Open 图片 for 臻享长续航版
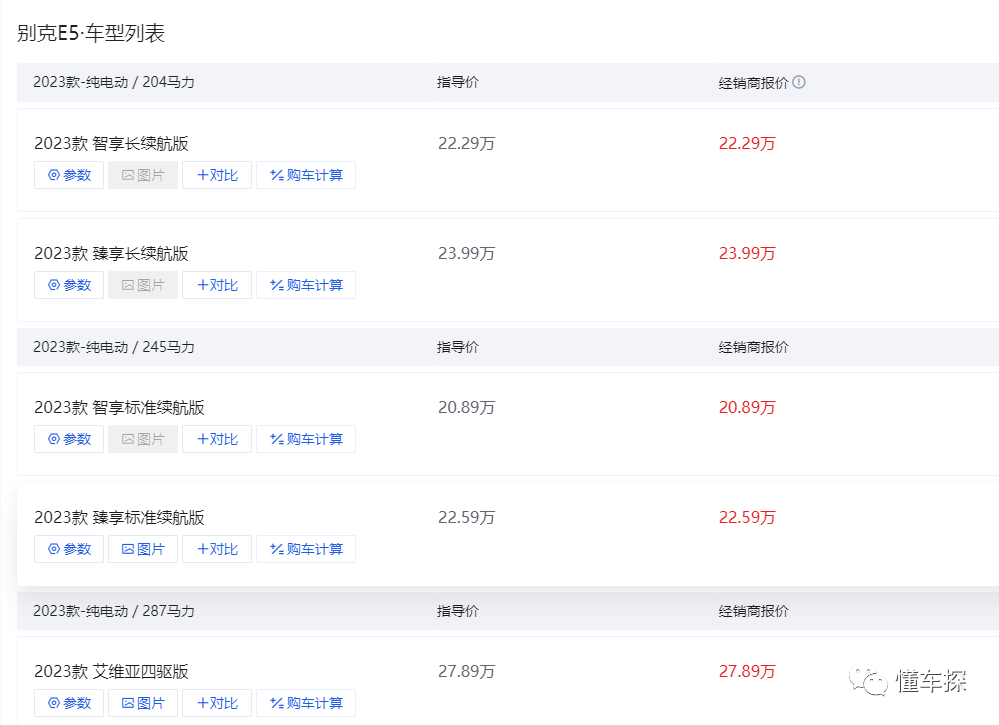Screen dimensions: 999x725 coord(143,285)
